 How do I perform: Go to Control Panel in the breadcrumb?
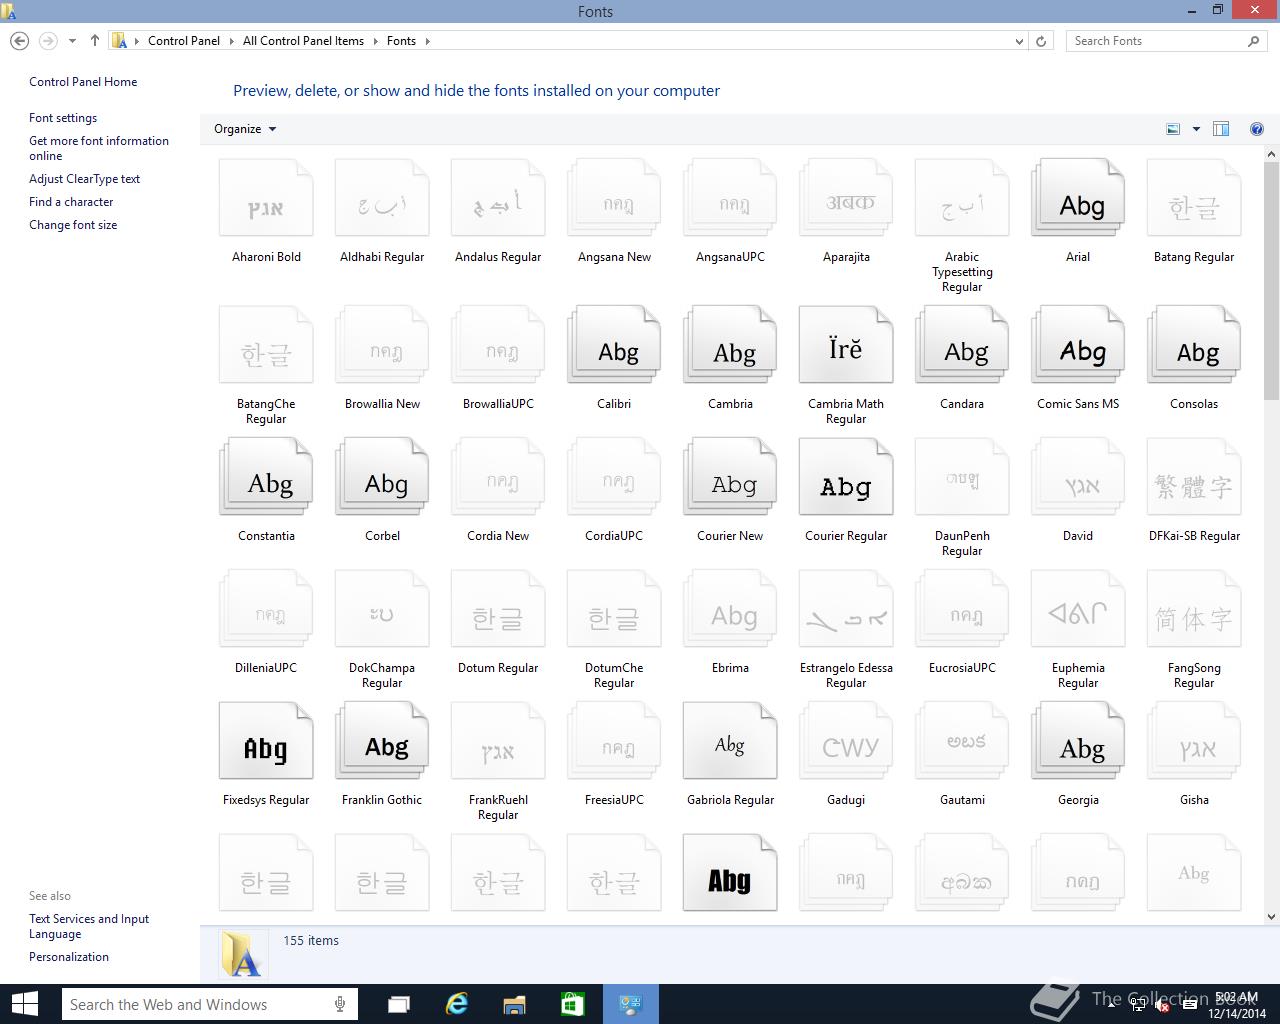[184, 41]
